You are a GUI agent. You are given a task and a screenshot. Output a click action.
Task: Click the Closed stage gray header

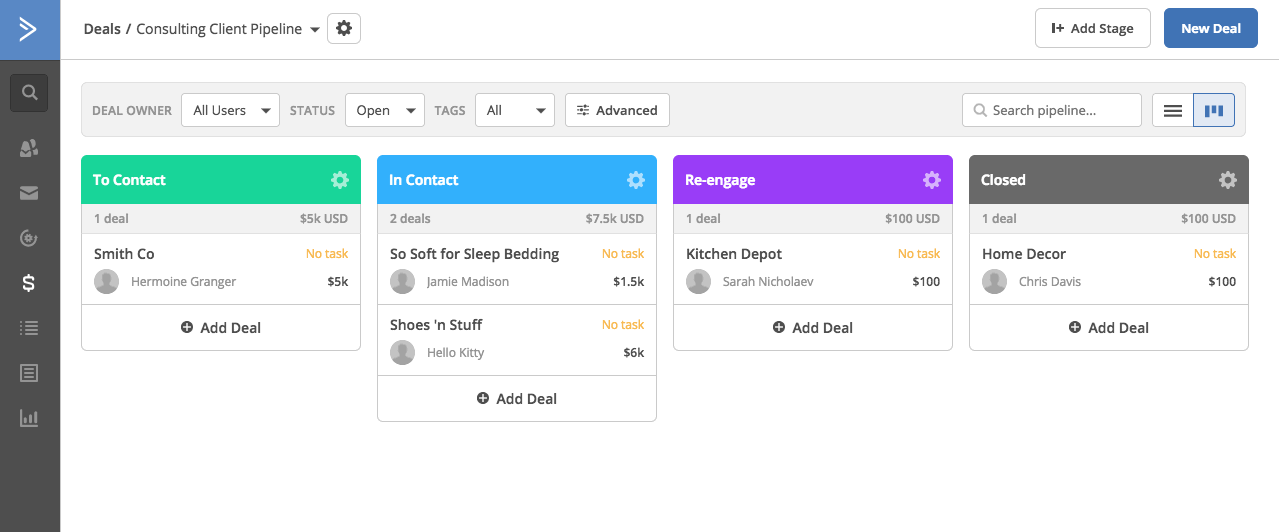(1109, 180)
